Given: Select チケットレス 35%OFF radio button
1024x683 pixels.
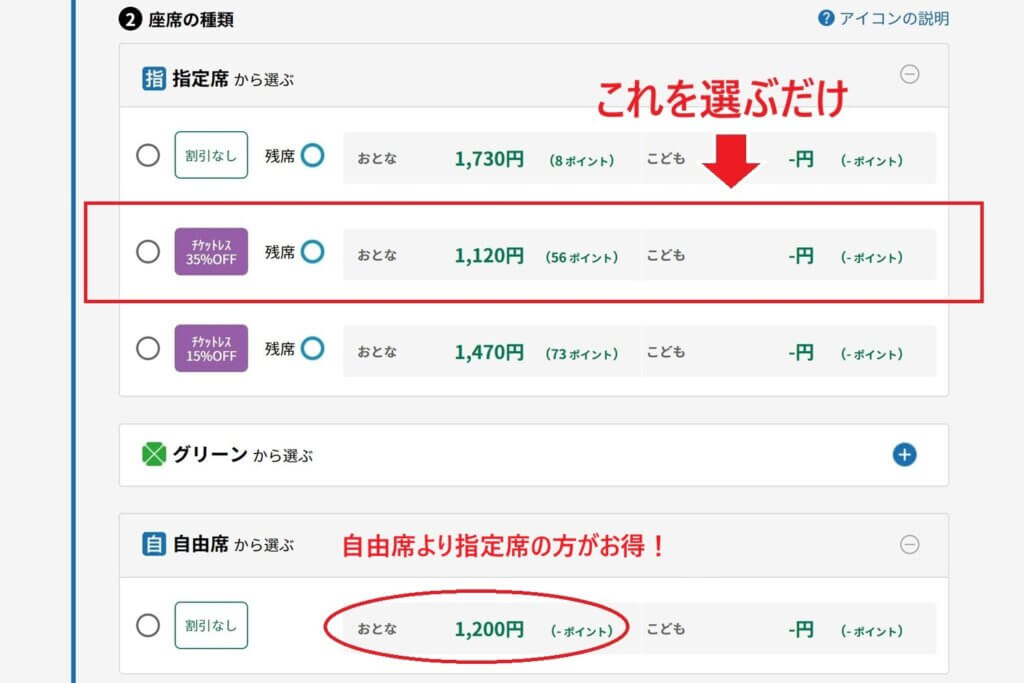Looking at the screenshot, I should [148, 252].
